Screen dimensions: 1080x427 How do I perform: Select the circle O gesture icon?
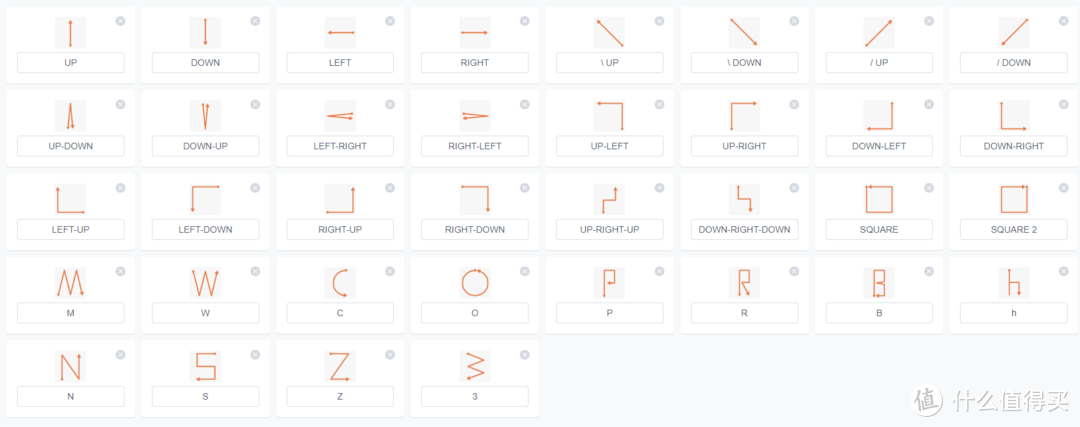(x=475, y=283)
